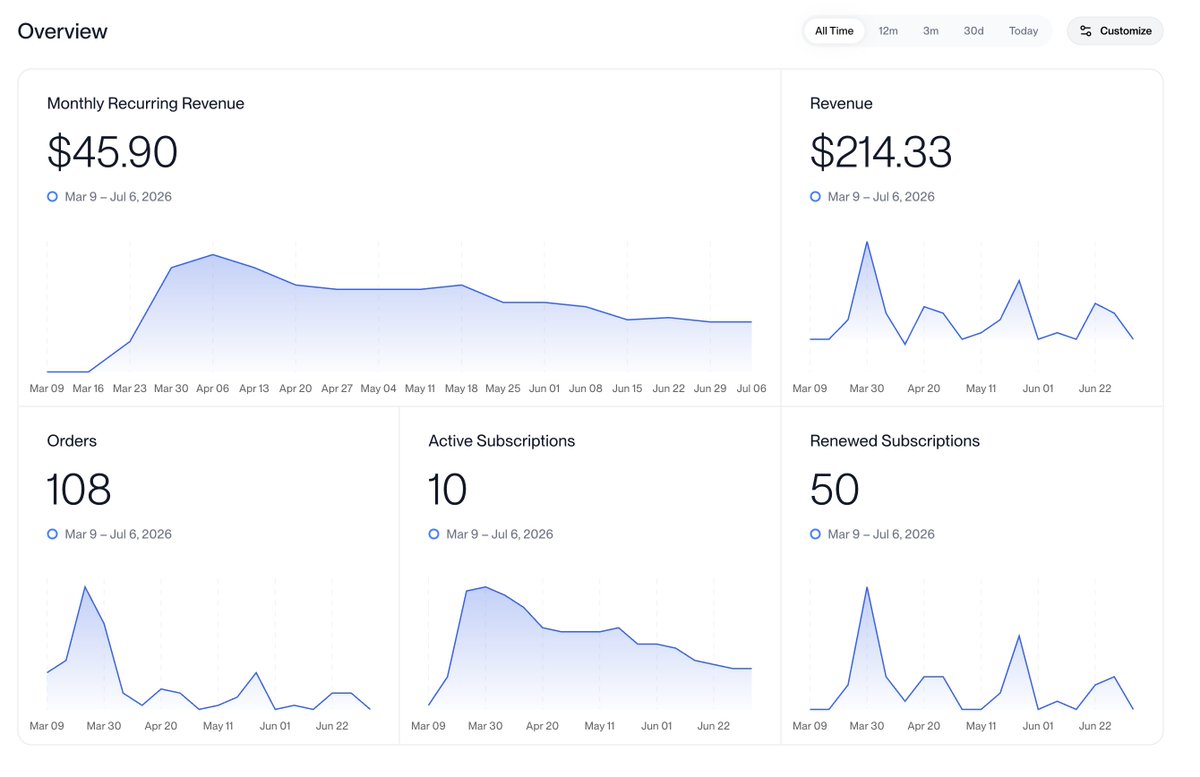Switch to the 30d time range
This screenshot has height=777, width=1200.
point(973,31)
